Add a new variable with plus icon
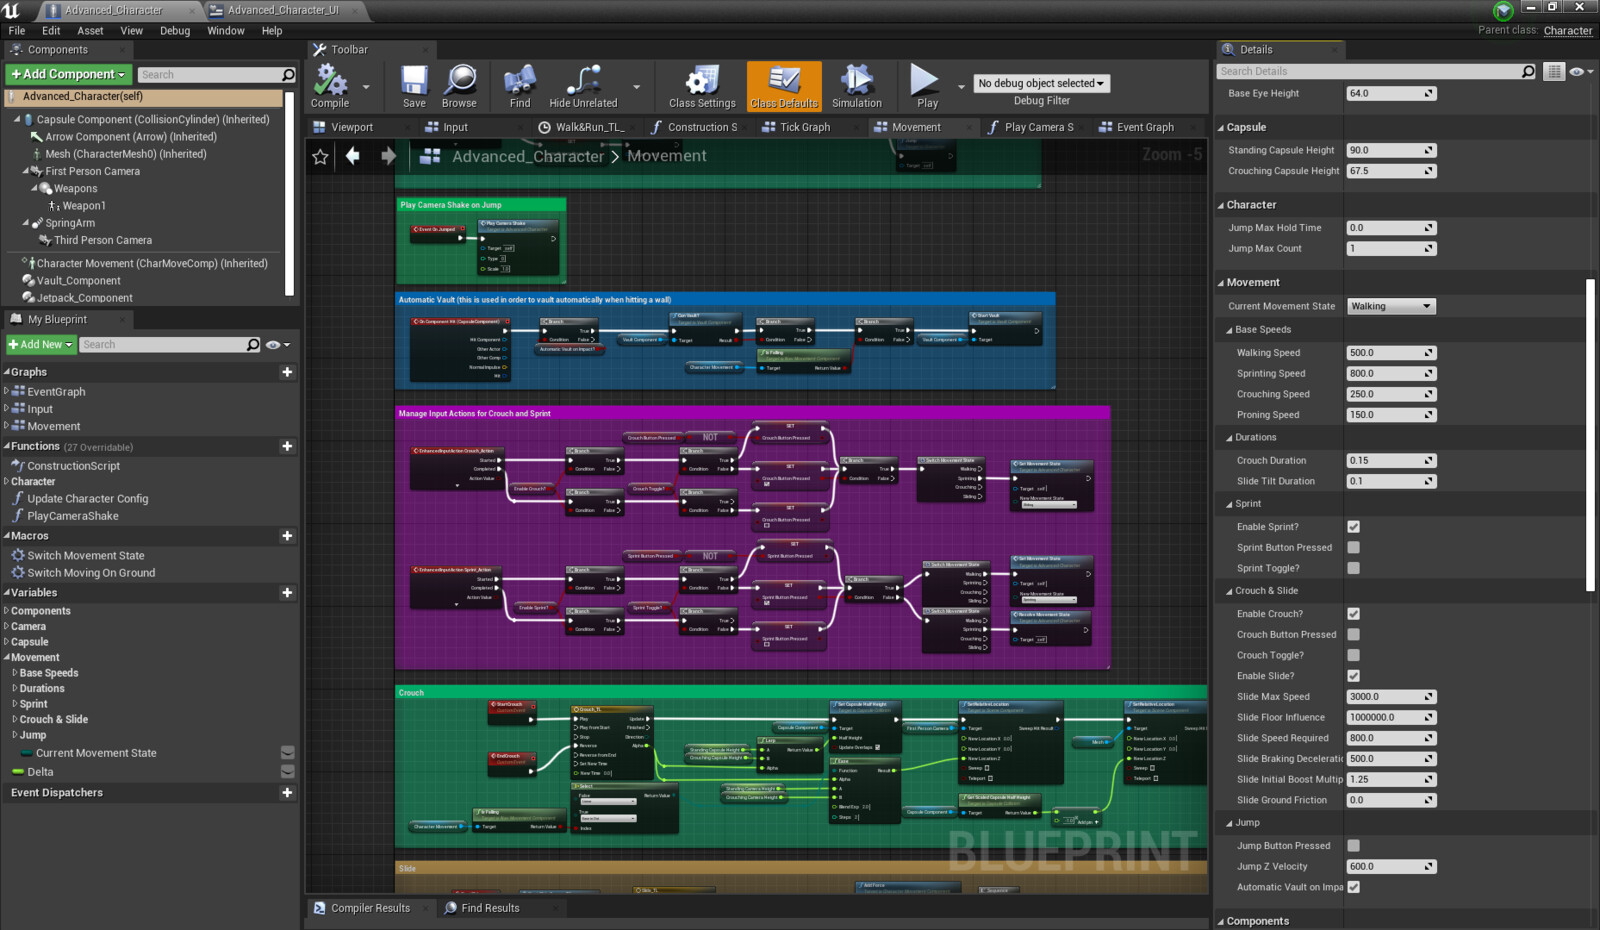 click(x=287, y=593)
